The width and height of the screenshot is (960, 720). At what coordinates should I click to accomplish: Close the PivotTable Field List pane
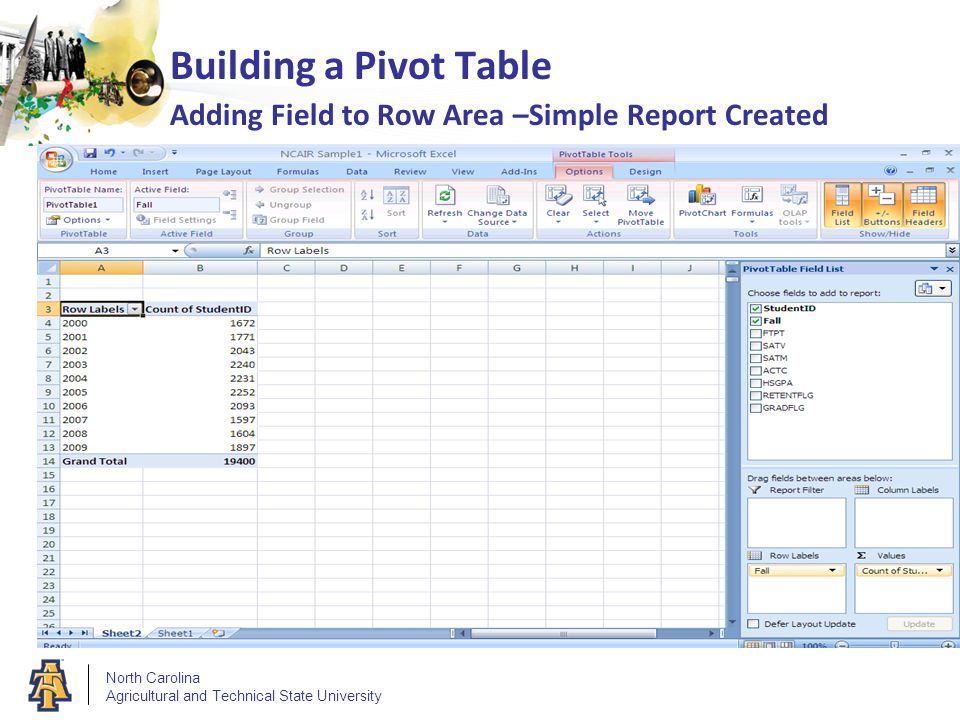coord(950,269)
